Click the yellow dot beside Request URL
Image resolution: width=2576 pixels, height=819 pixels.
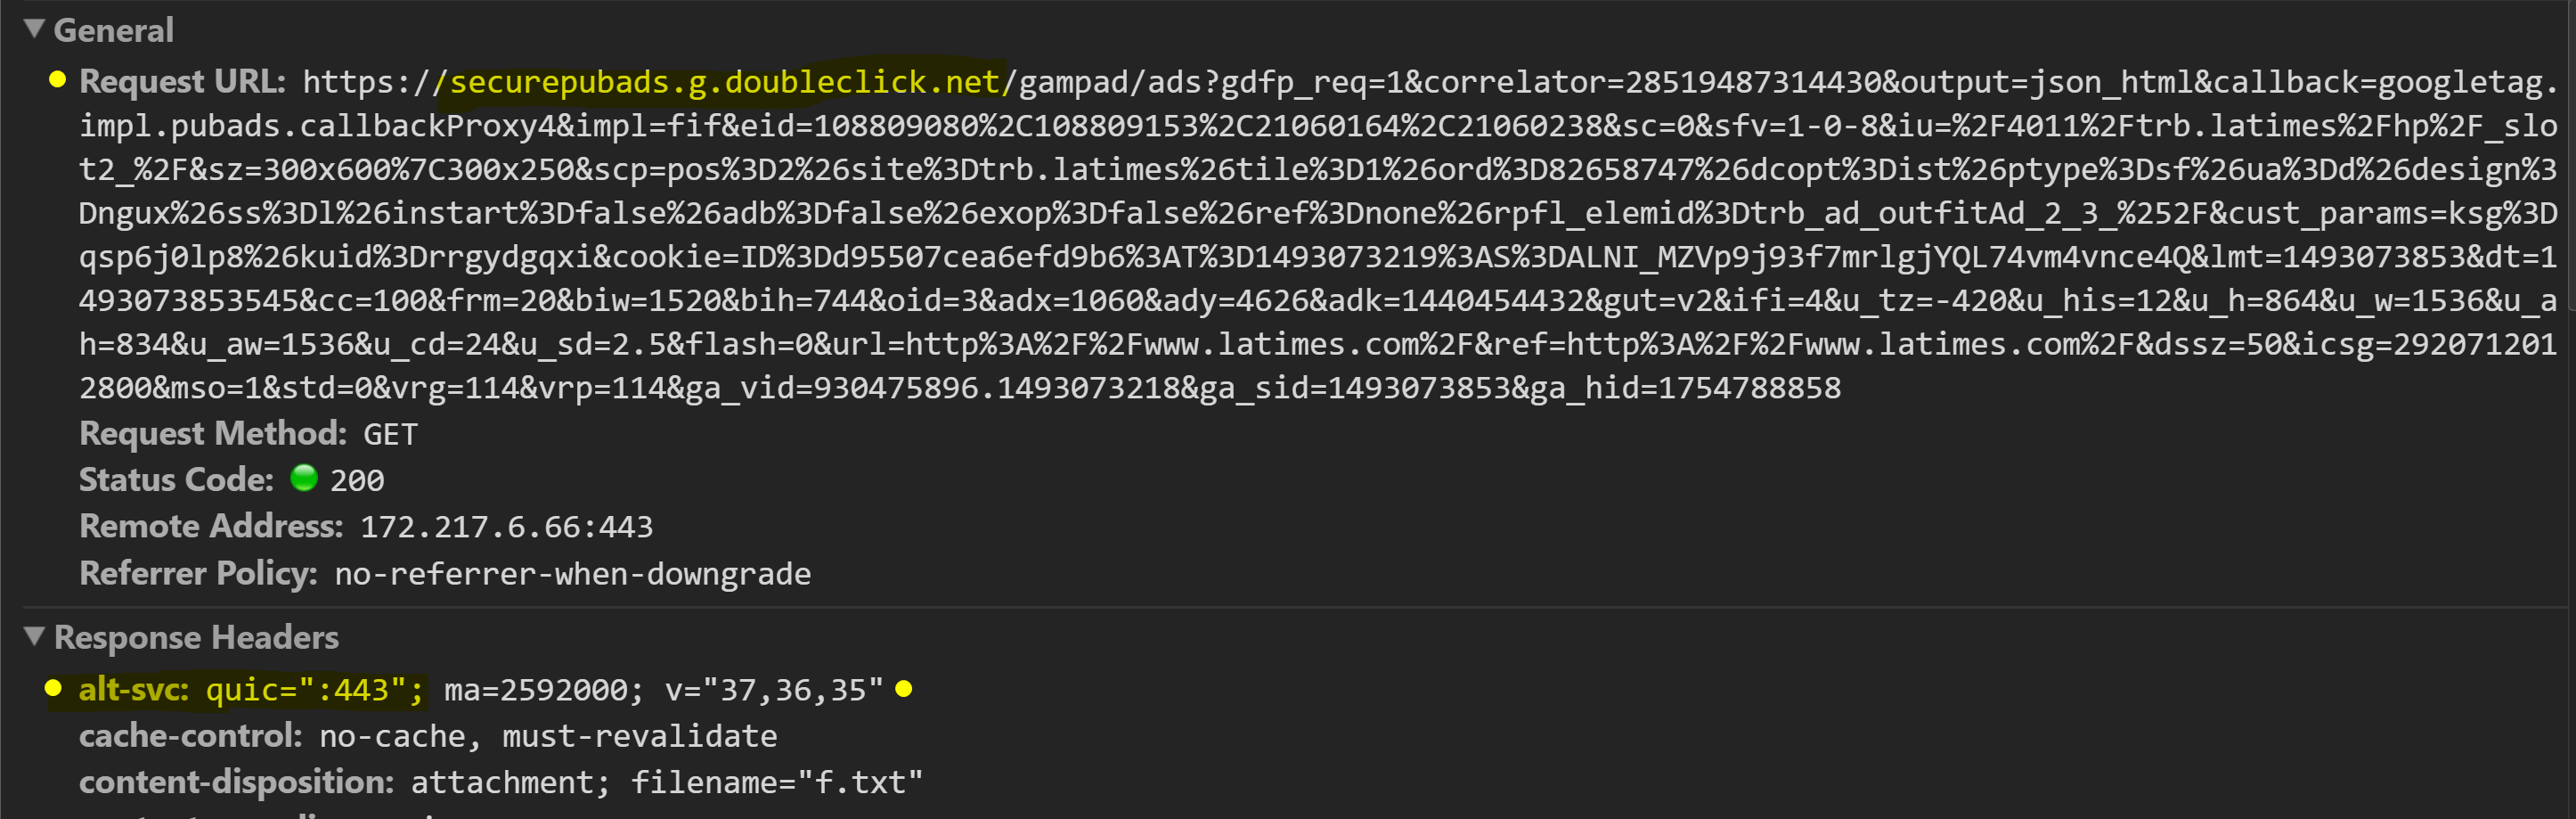point(58,80)
